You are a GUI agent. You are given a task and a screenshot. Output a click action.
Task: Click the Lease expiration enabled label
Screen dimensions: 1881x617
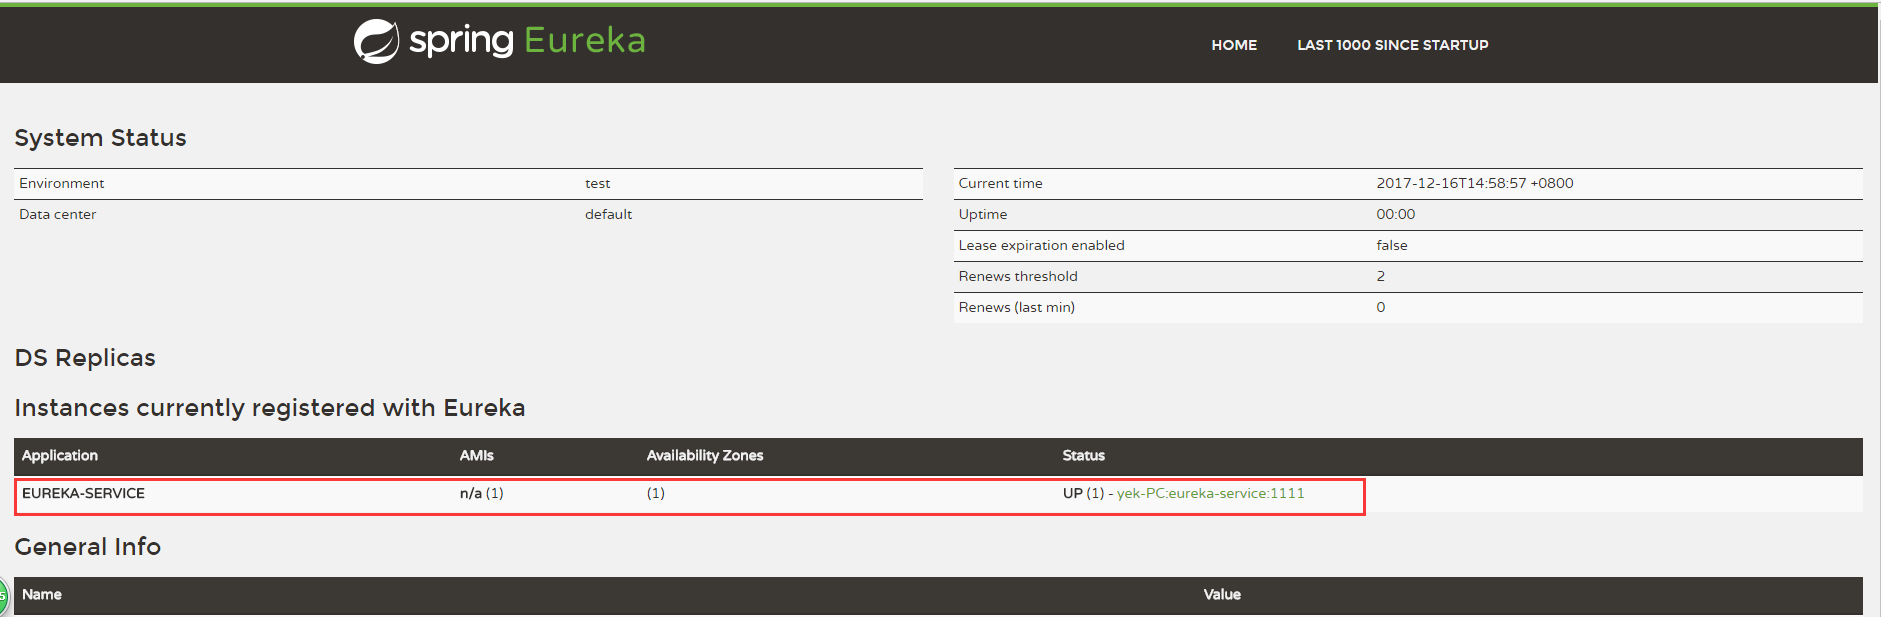1042,245
